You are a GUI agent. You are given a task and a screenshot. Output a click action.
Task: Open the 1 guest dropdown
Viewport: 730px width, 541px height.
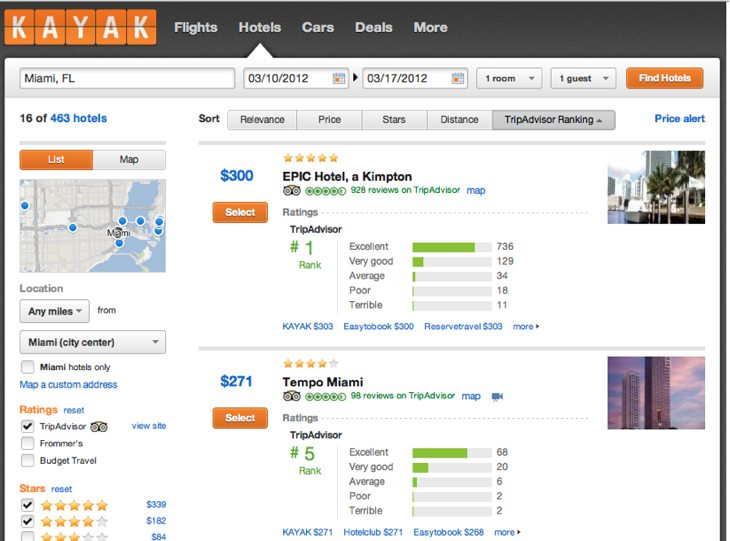[x=583, y=78]
